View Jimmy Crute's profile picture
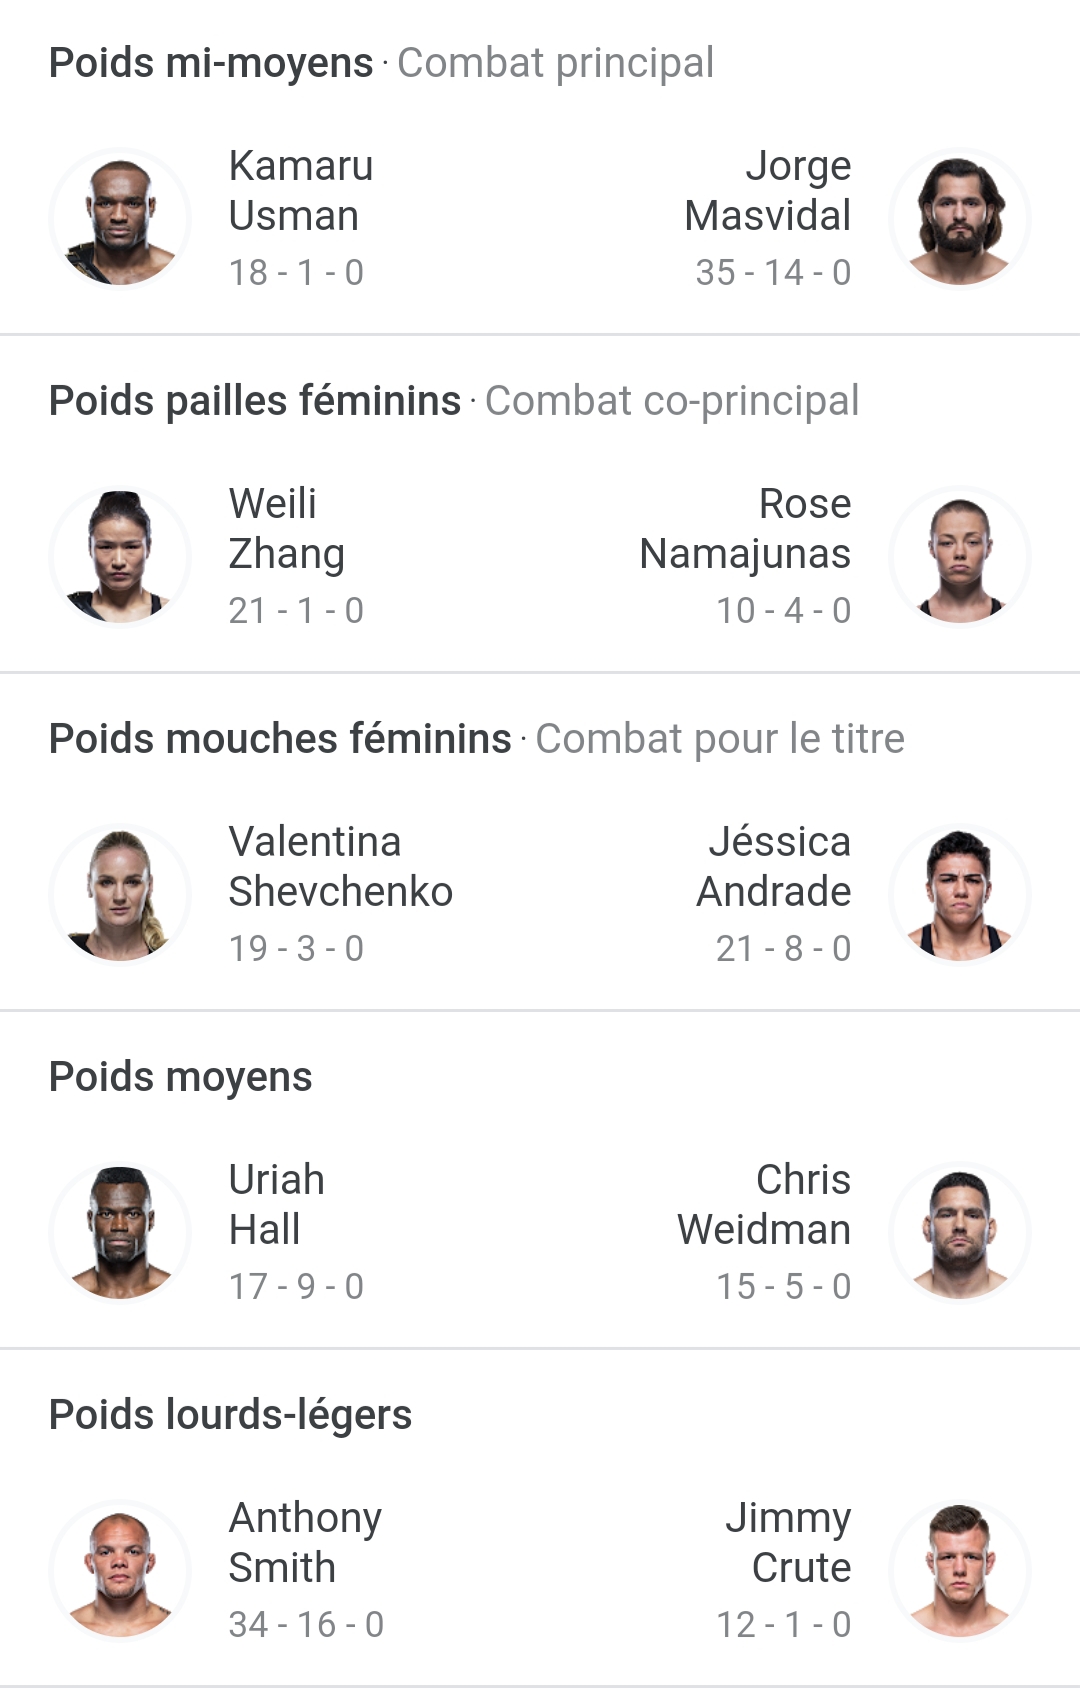This screenshot has height=1696, width=1080. pyautogui.click(x=960, y=1570)
